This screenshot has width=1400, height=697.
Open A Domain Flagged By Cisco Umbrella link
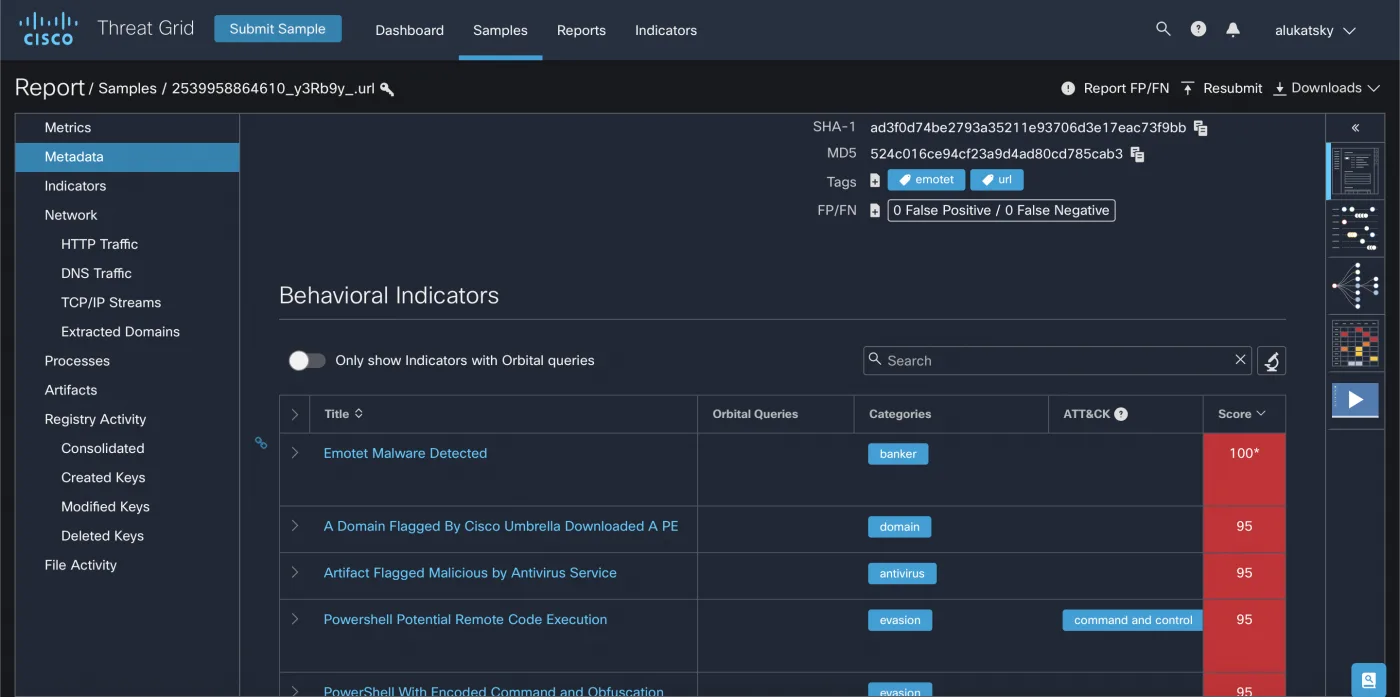(501, 526)
